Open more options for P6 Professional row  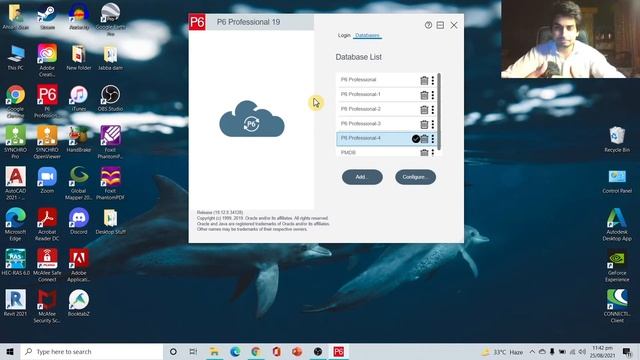click(433, 81)
